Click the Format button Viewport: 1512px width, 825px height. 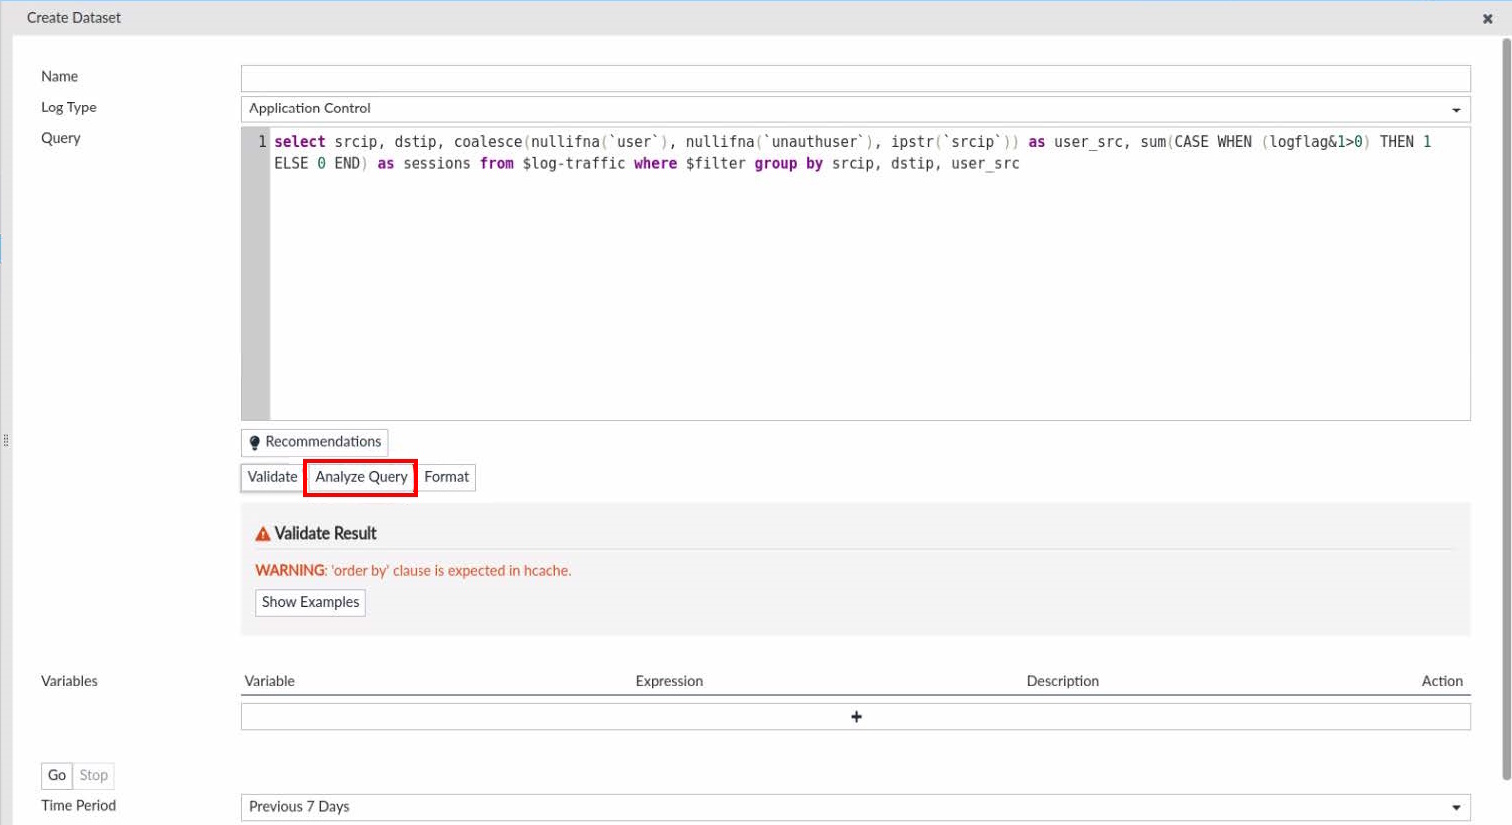(446, 477)
